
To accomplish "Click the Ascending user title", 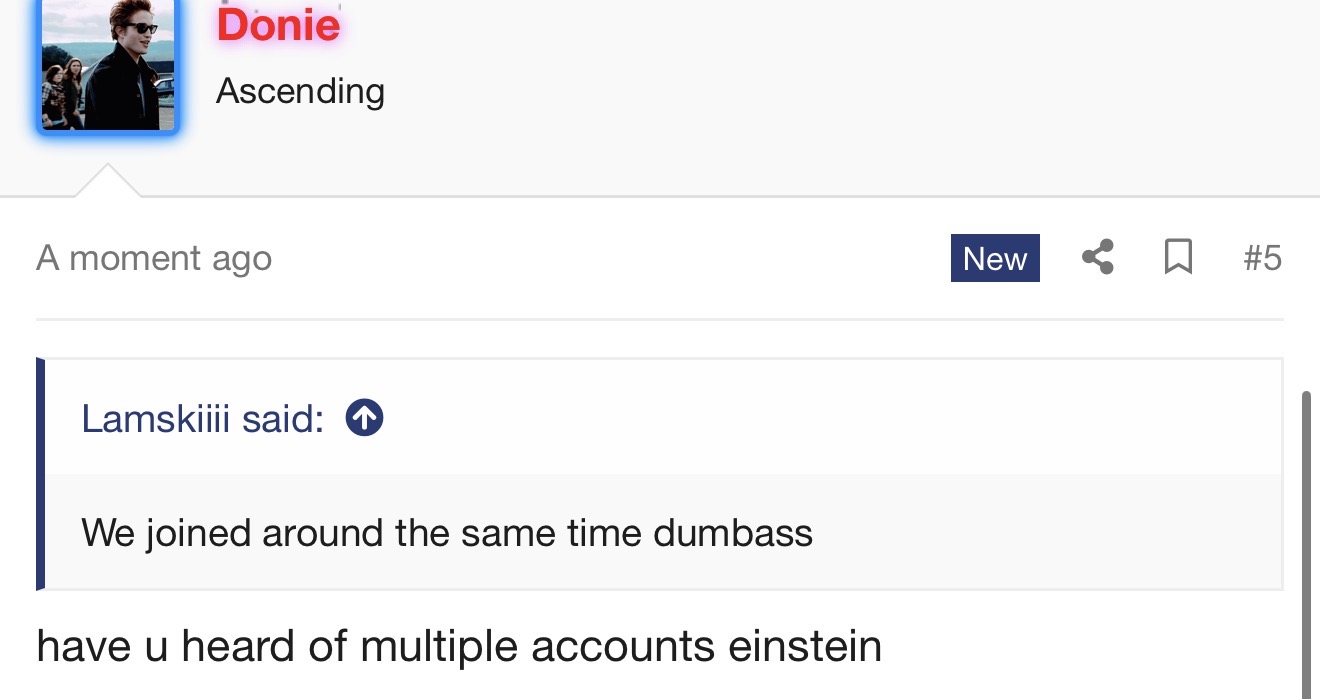I will [300, 91].
